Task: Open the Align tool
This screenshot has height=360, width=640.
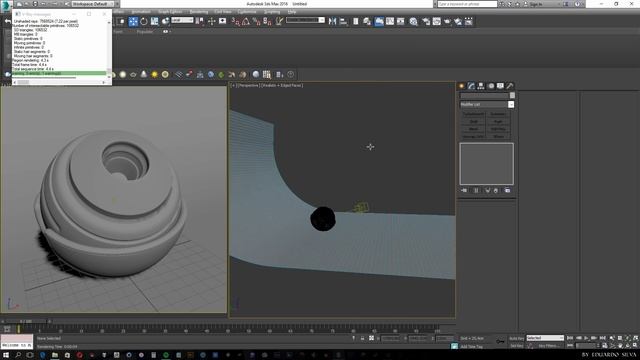Action: point(343,21)
